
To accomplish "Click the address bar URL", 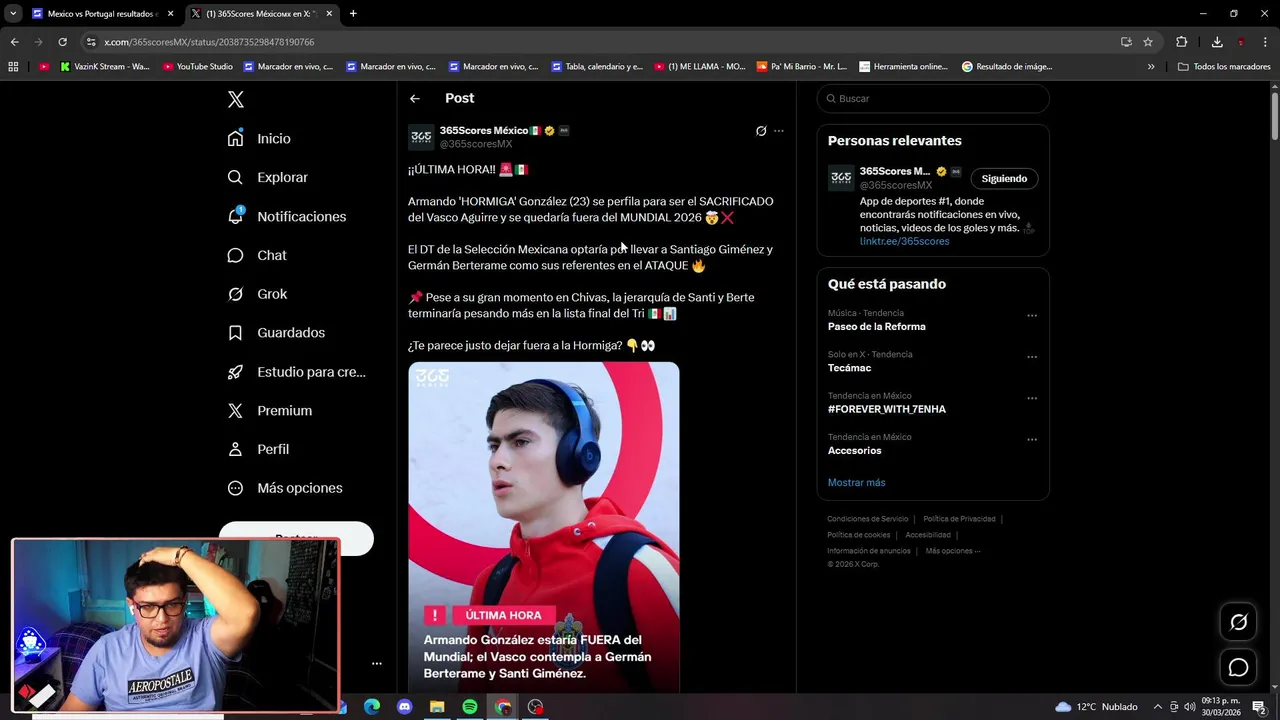I will 209,42.
